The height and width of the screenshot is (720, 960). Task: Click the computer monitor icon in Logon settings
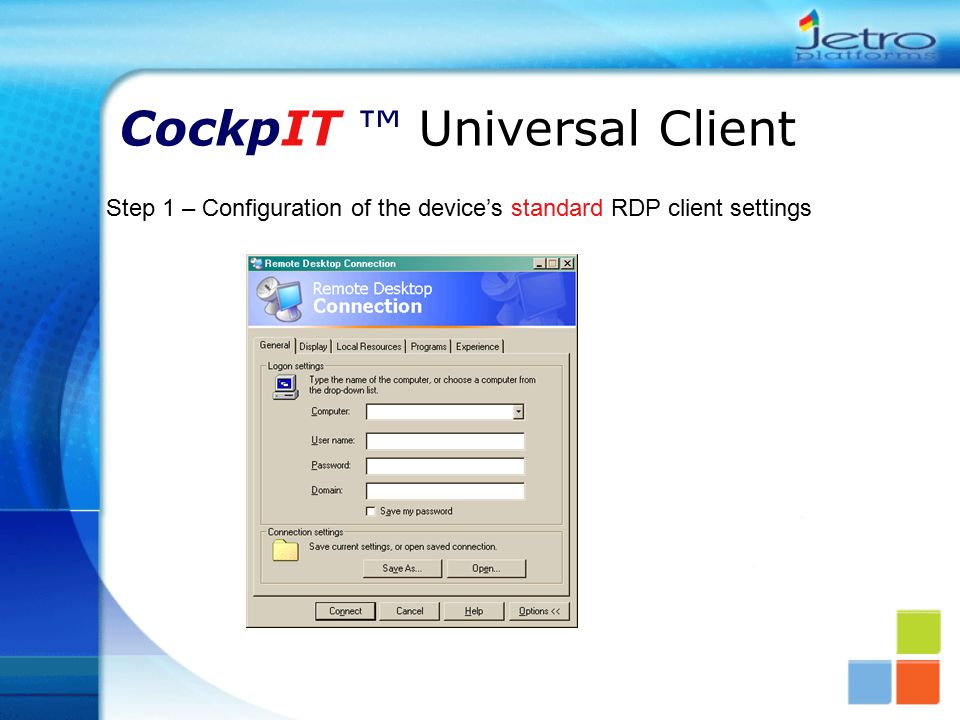tap(285, 387)
